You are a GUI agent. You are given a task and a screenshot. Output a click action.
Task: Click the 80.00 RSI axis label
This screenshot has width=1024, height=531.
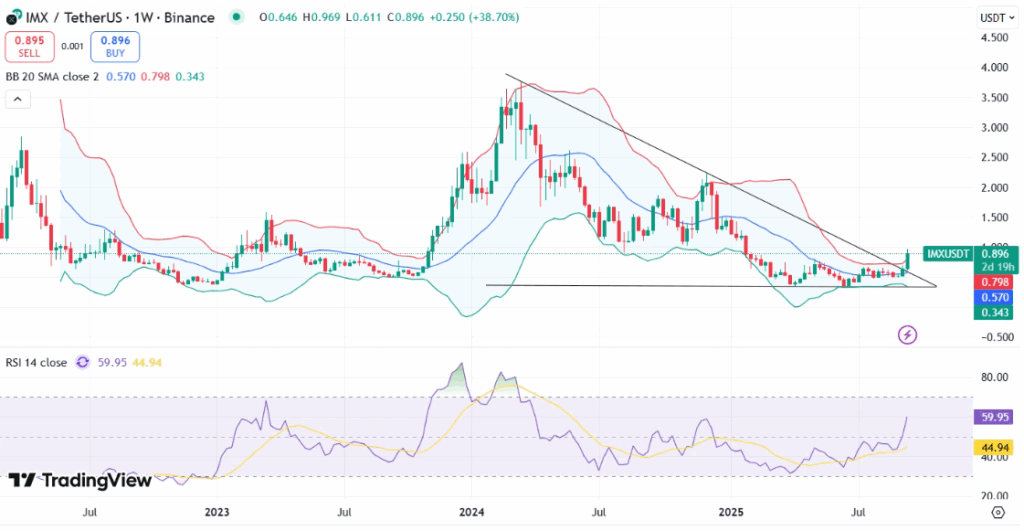pos(994,377)
